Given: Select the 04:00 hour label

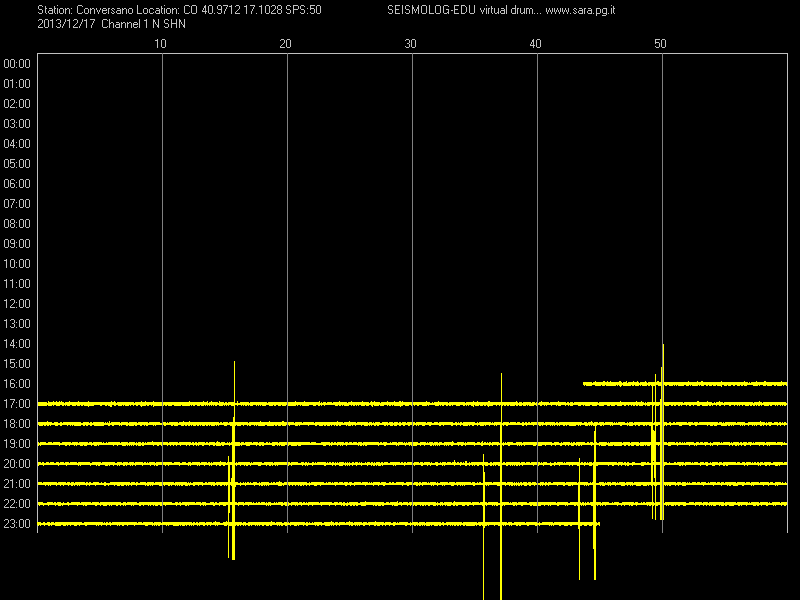Looking at the screenshot, I should click(17, 144).
